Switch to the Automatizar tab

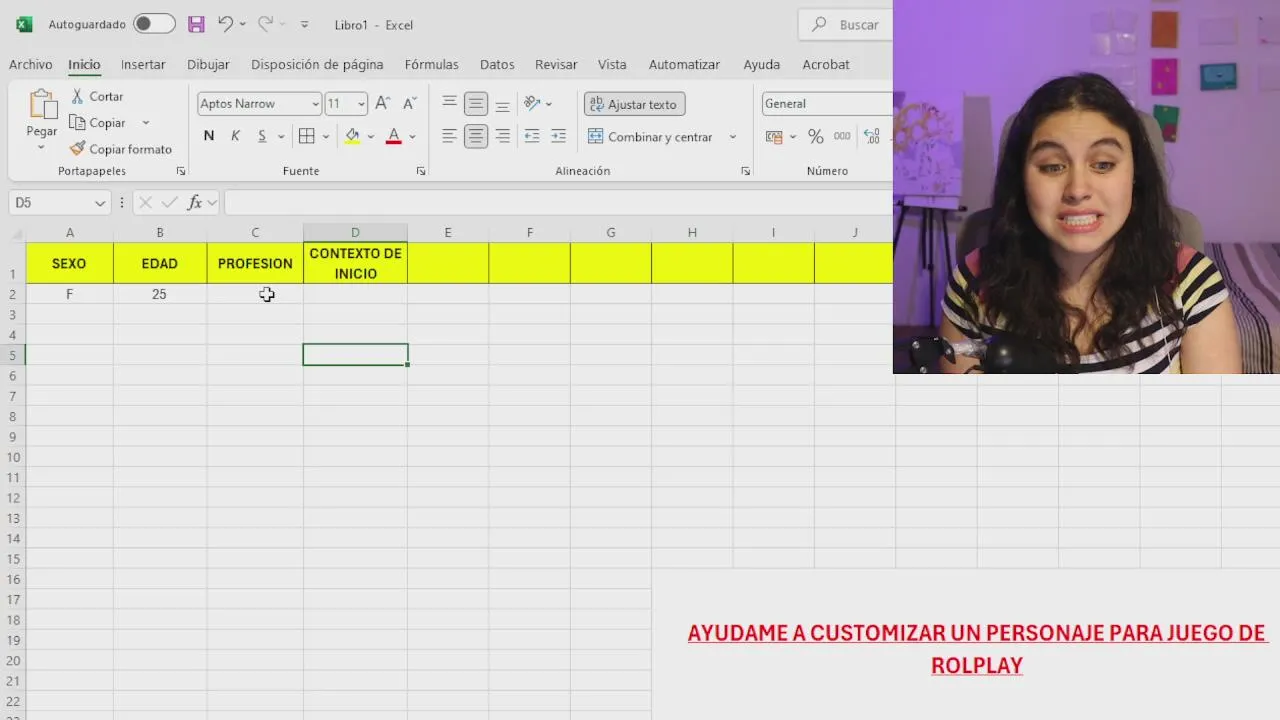pos(684,64)
